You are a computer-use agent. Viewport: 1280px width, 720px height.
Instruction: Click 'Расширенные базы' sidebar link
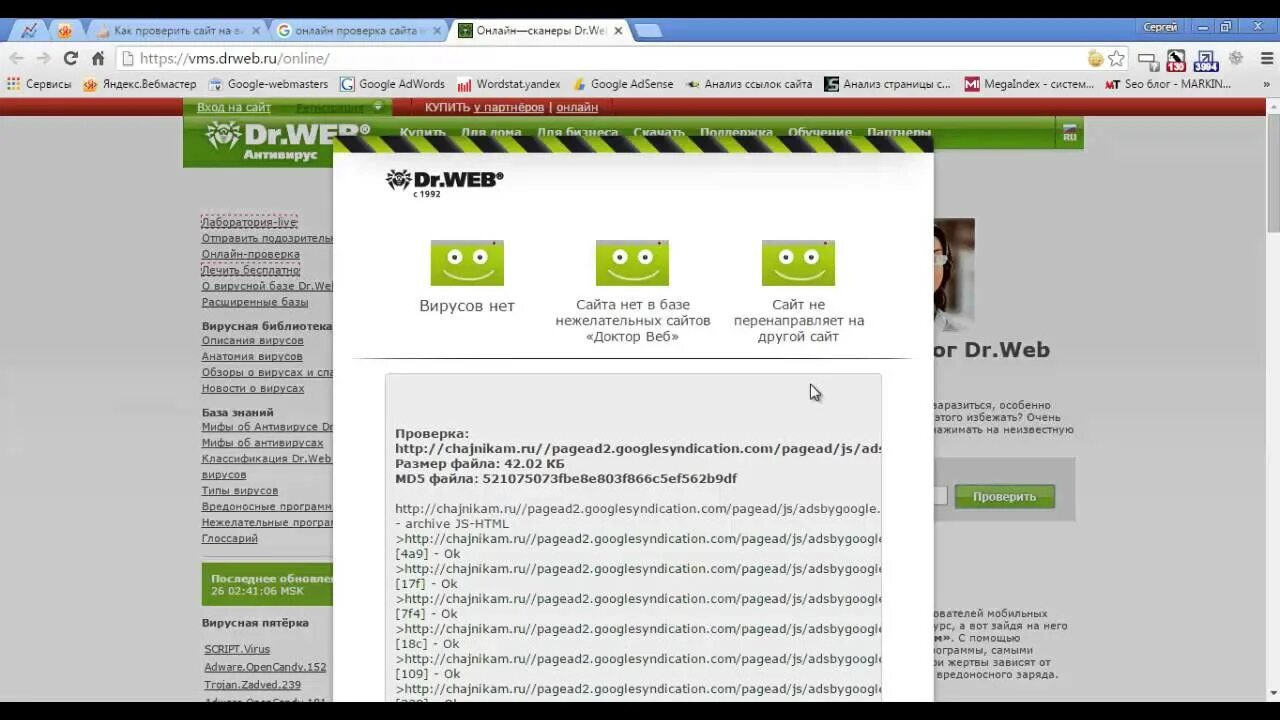(x=255, y=302)
